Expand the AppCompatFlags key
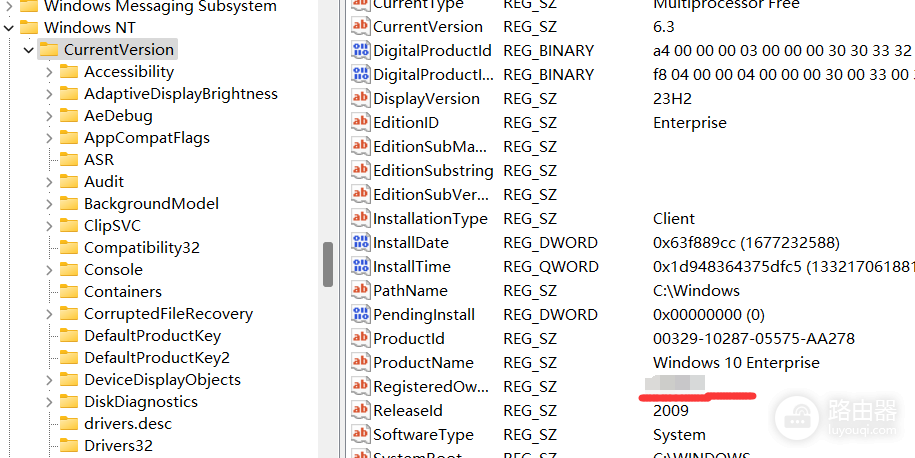 click(49, 138)
